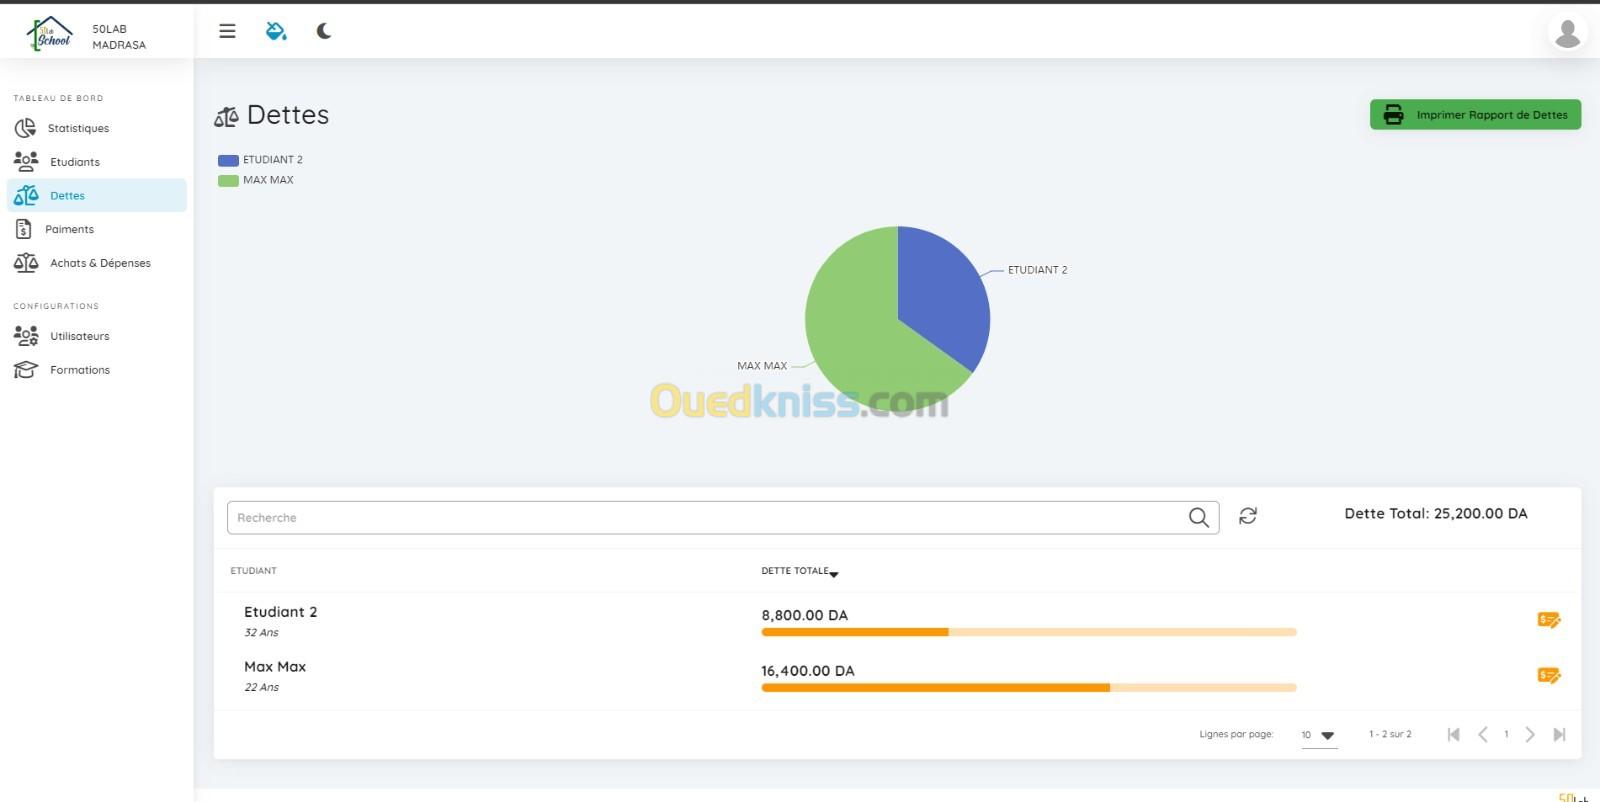Click Dette Total: 25,200.00 DA text
The image size is (1600, 802).
pos(1436,514)
